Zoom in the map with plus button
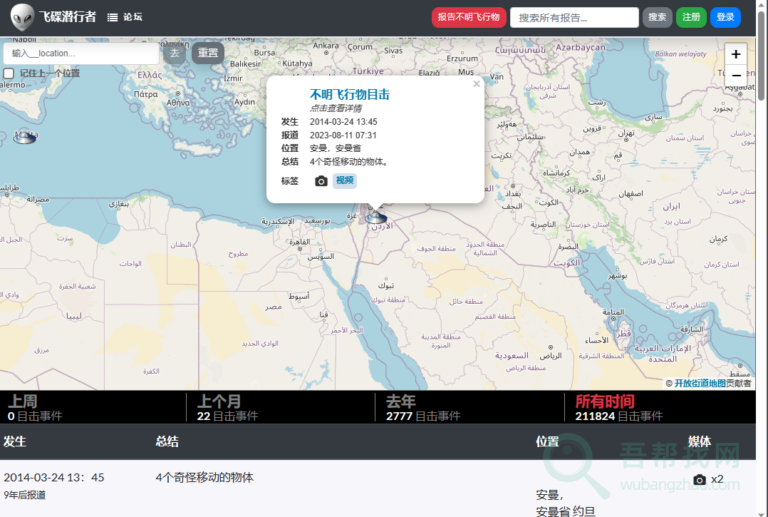This screenshot has height=517, width=768. tap(736, 54)
